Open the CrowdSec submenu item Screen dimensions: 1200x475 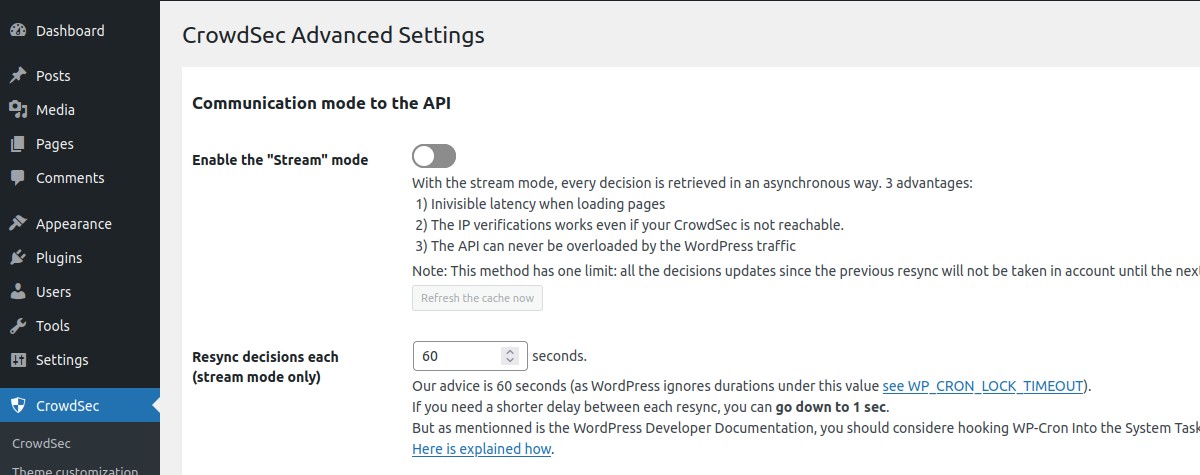click(41, 443)
